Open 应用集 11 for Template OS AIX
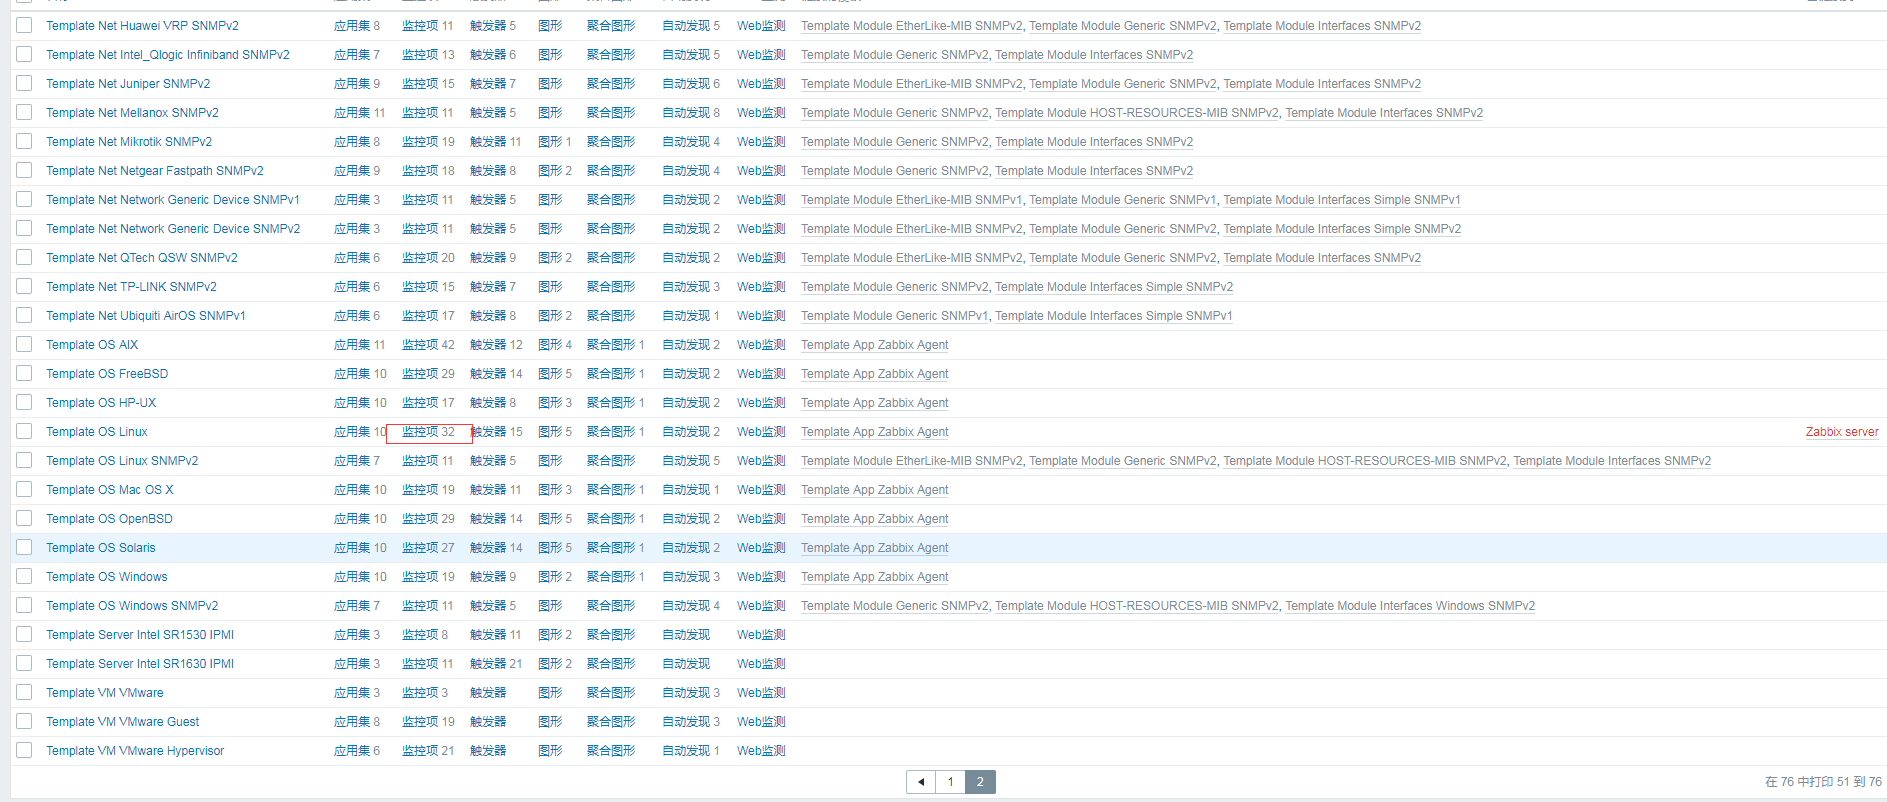The width and height of the screenshot is (1887, 802). coord(360,345)
